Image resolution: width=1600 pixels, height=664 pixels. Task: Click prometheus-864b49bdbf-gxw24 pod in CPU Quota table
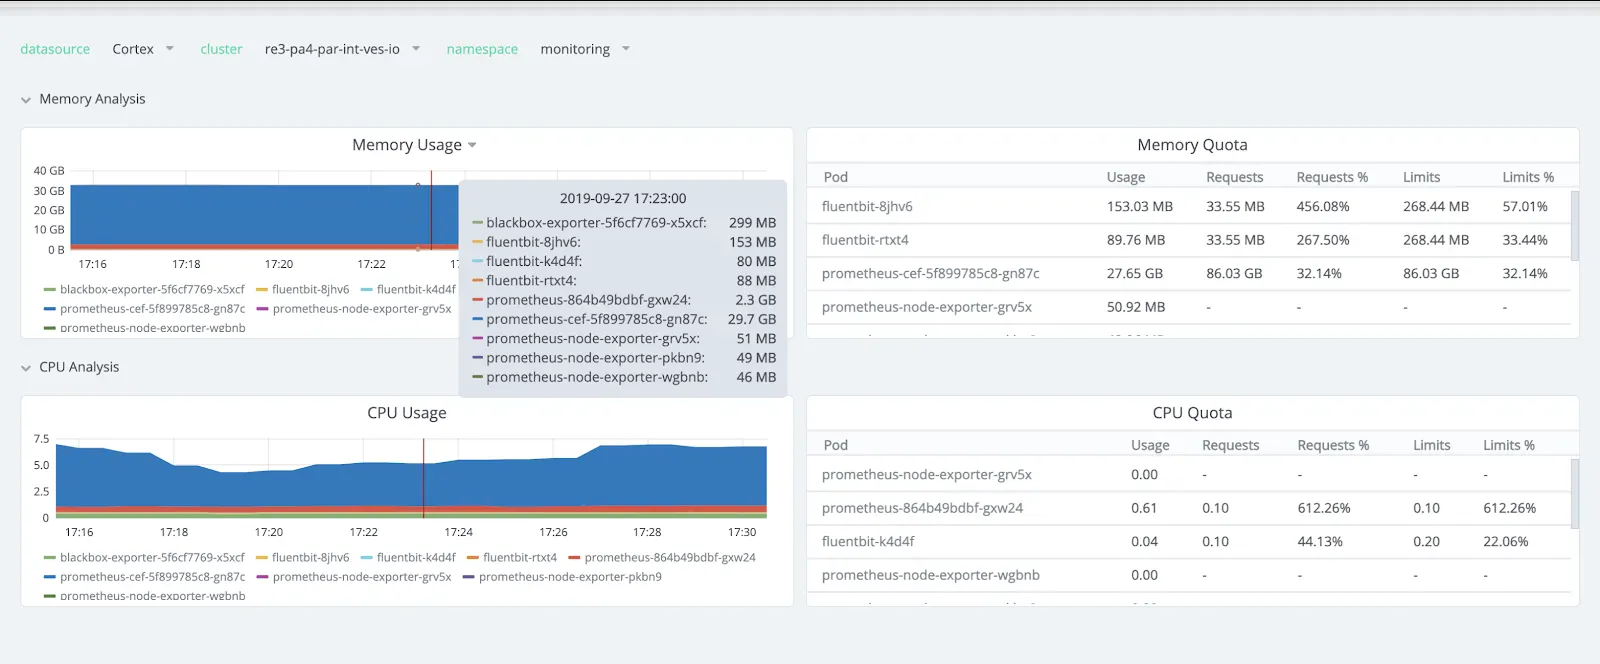[x=922, y=508]
